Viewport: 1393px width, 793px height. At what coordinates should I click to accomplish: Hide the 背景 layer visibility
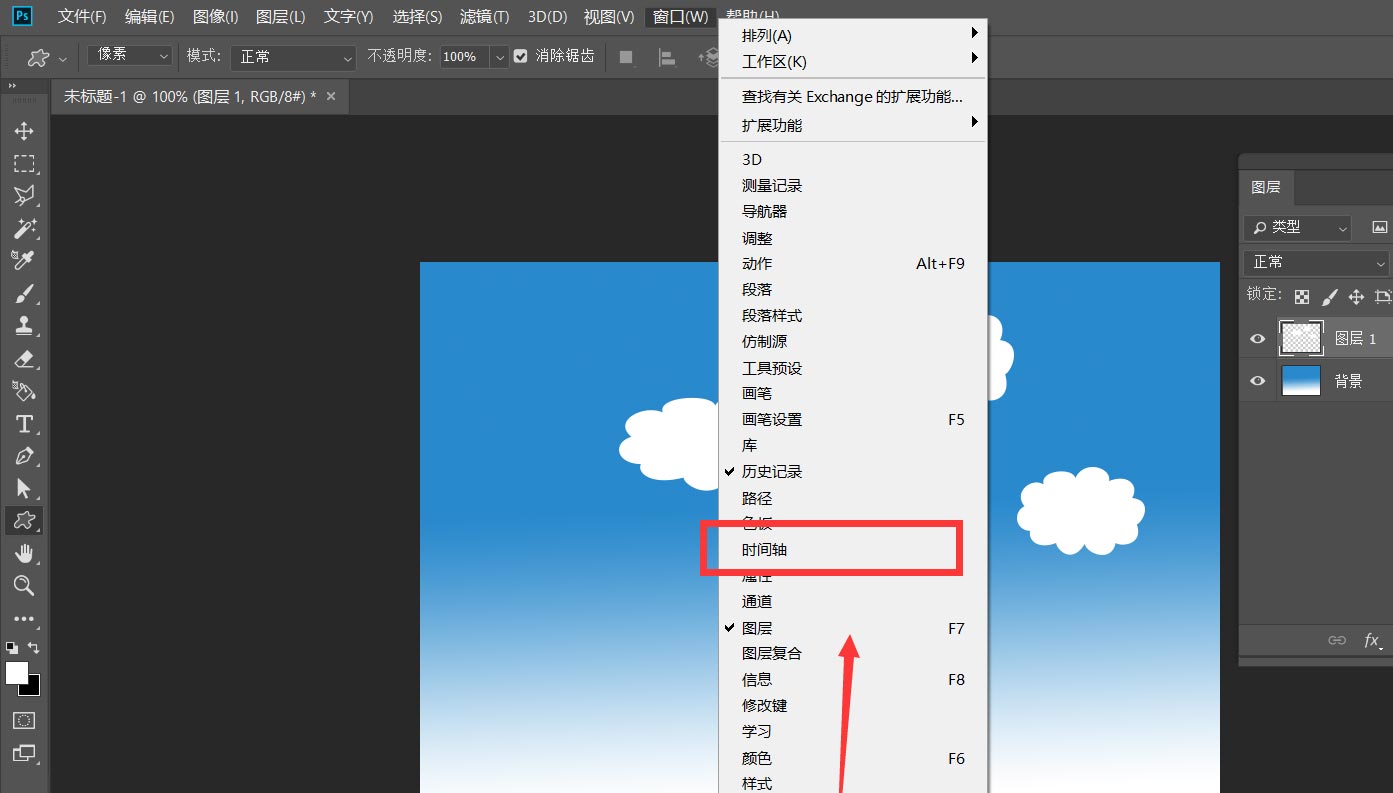tap(1257, 380)
